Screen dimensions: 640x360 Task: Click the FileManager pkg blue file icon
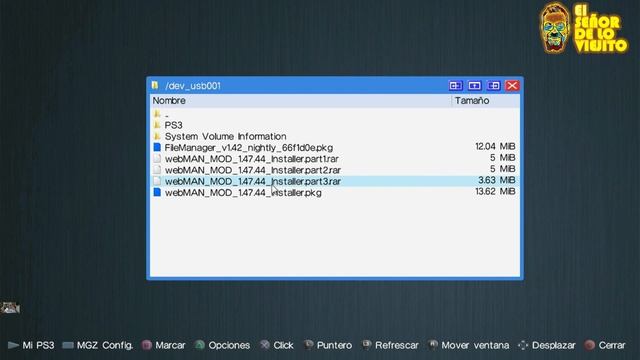point(157,147)
